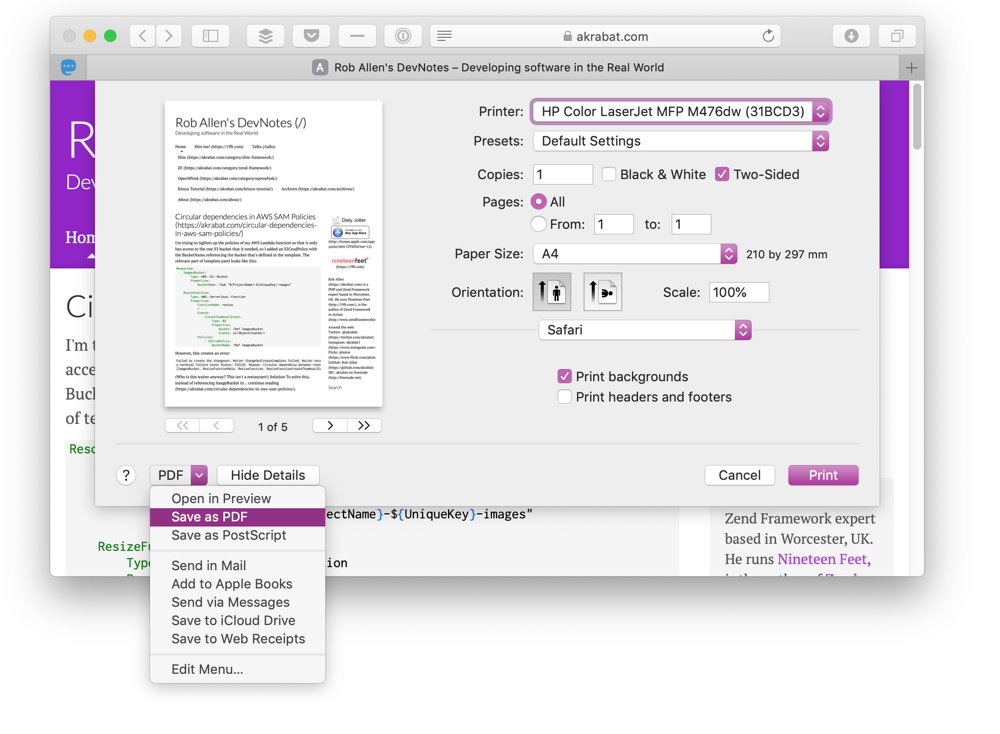Click the stacked layers extension icon

point(265,36)
